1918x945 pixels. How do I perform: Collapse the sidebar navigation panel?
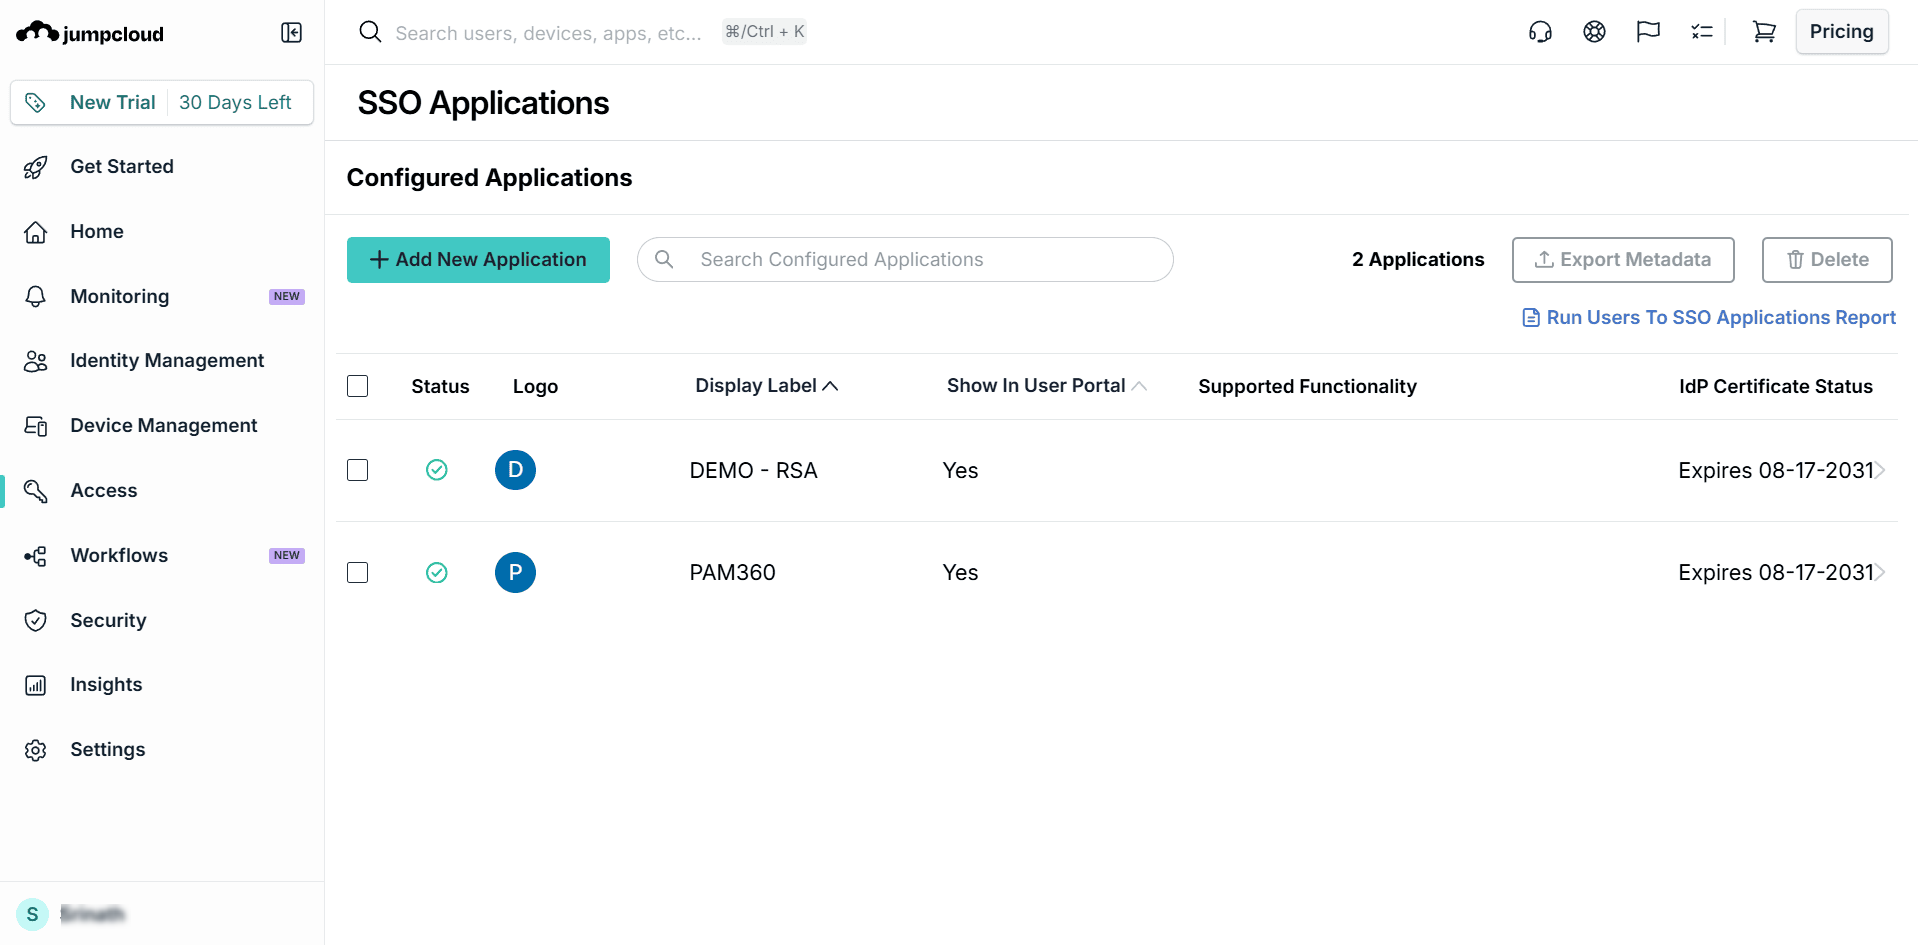[x=291, y=33]
